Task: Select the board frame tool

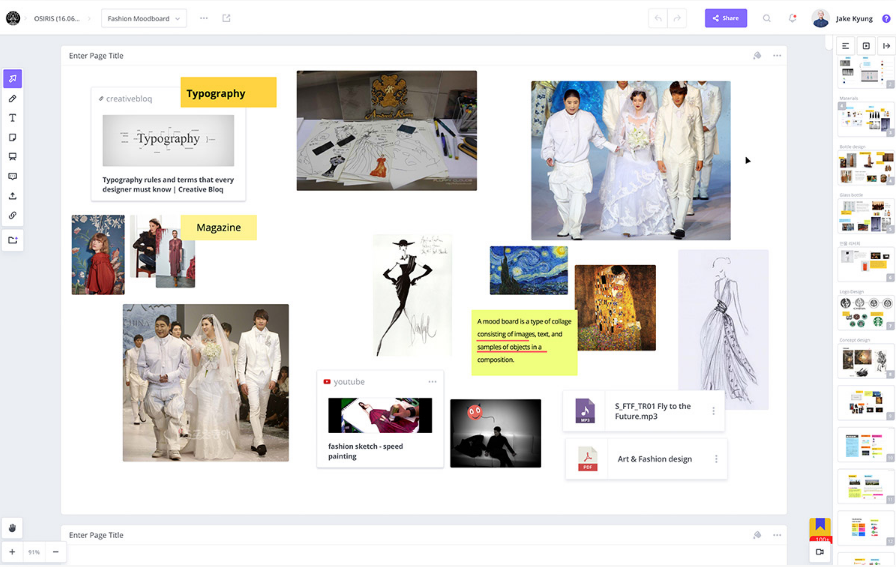Action: [13, 157]
